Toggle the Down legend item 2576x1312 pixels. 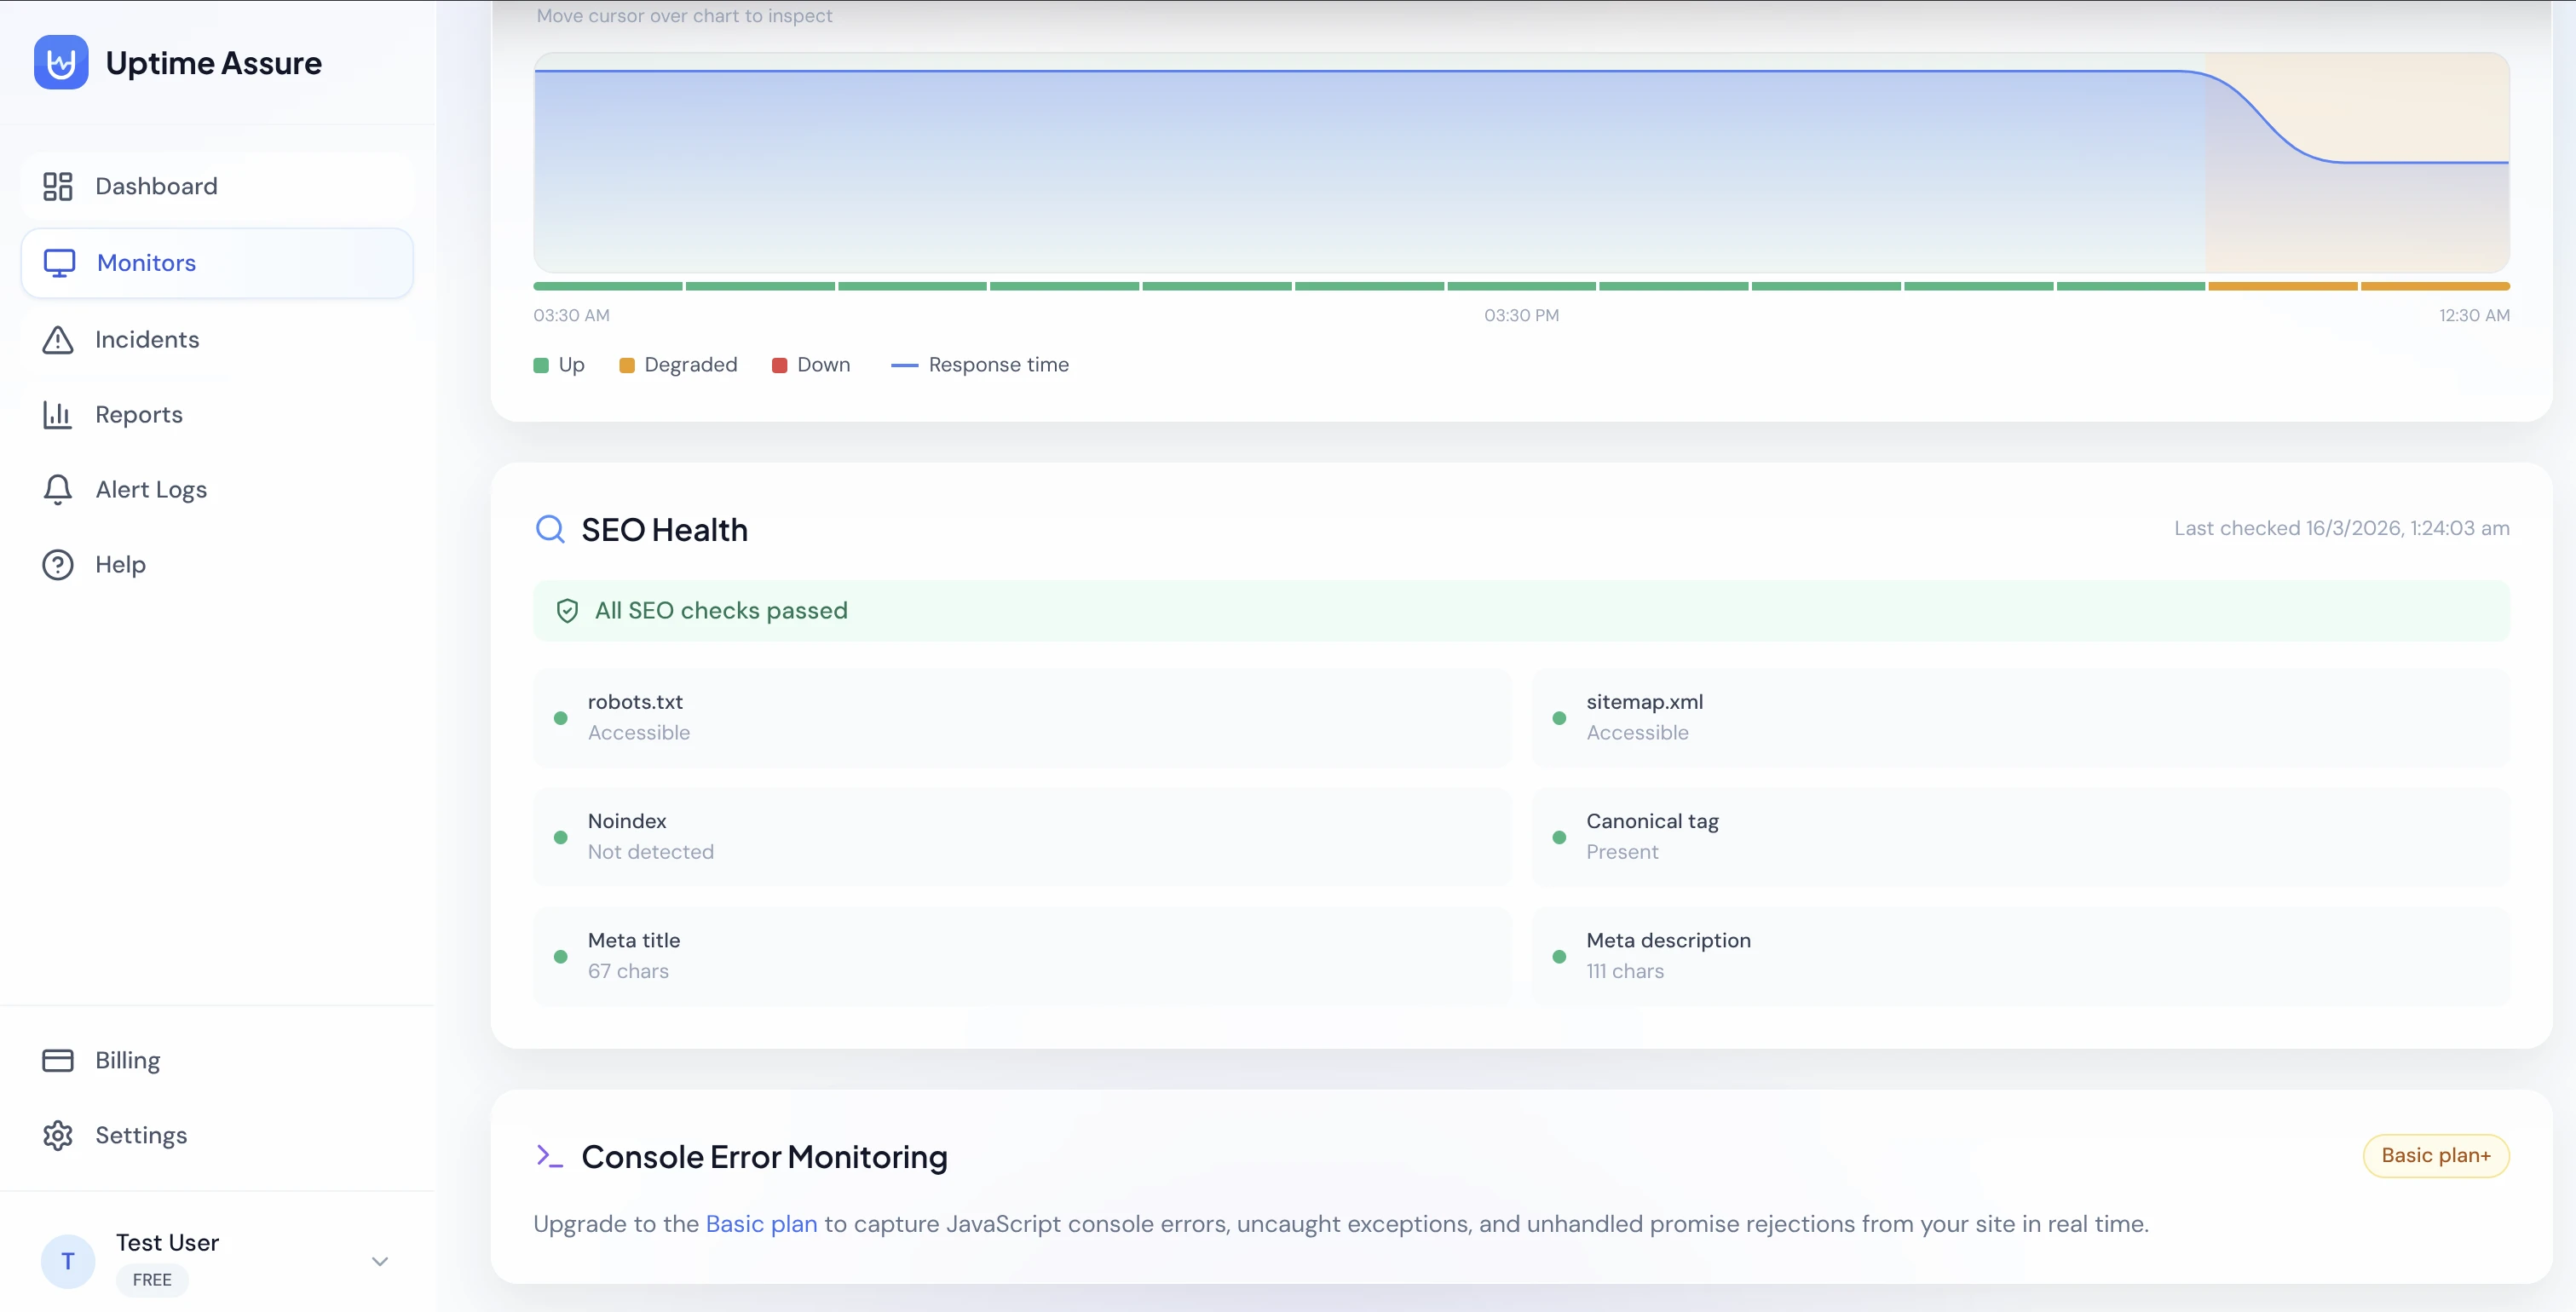click(811, 364)
